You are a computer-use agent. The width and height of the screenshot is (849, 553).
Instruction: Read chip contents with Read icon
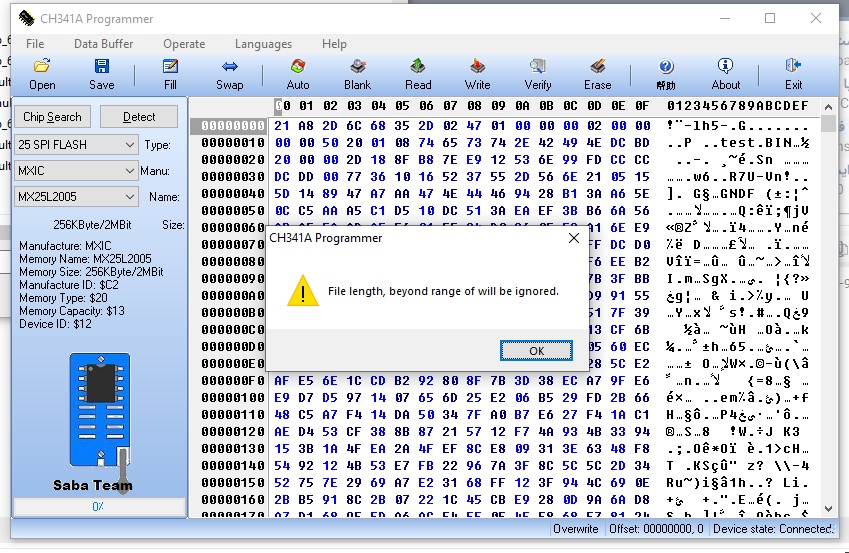click(x=418, y=75)
